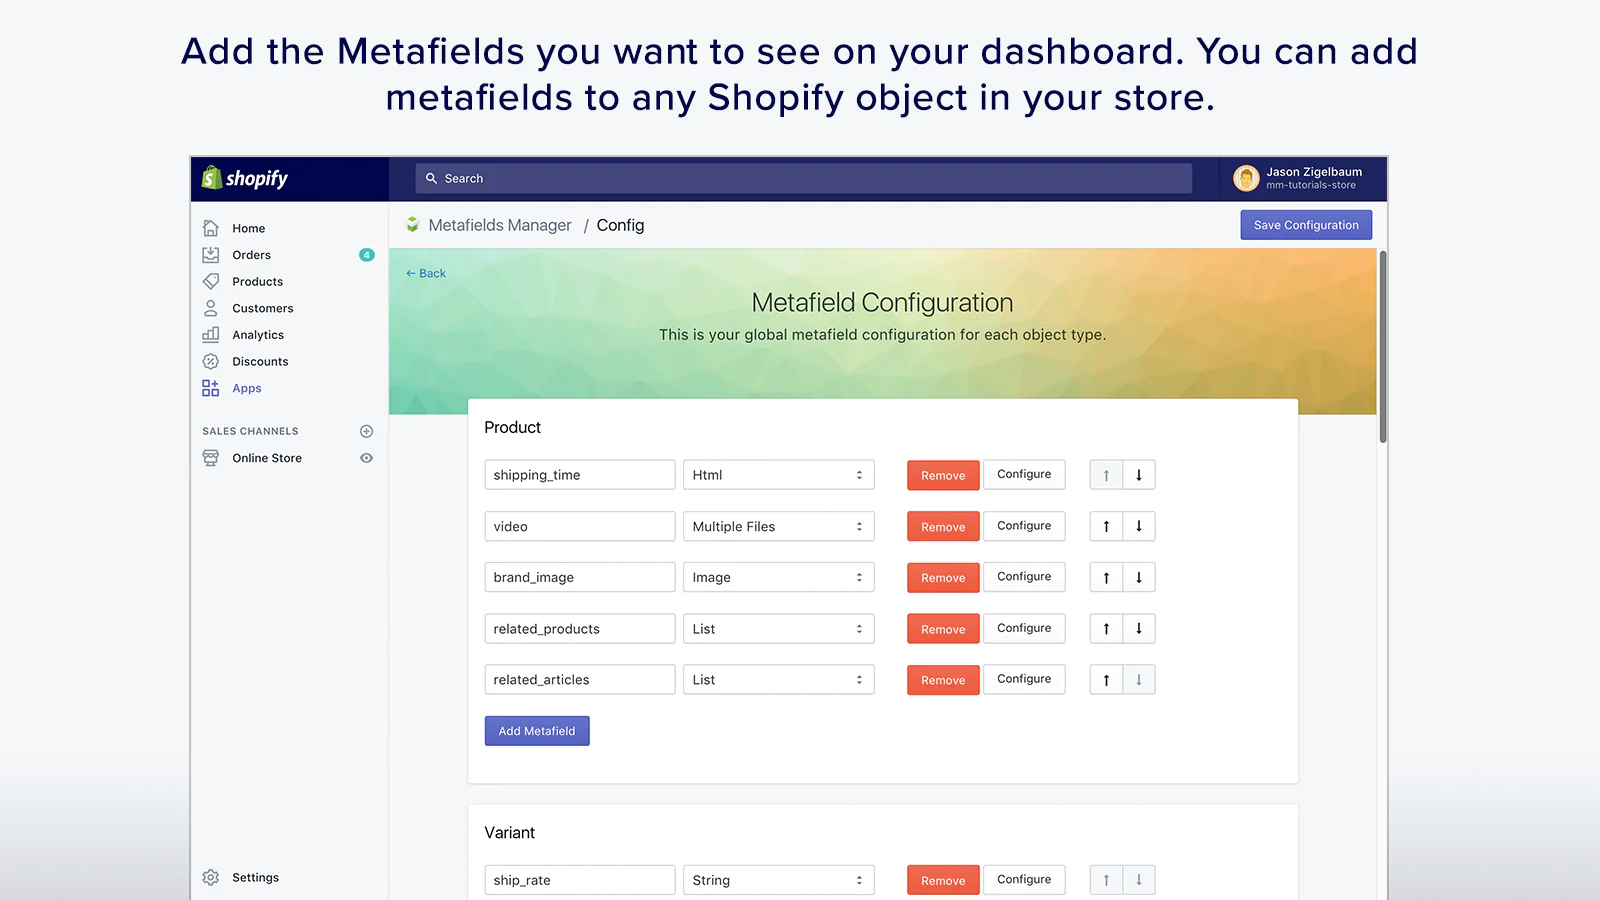
Task: Move related_articles metafield up with arrow
Action: [1106, 680]
